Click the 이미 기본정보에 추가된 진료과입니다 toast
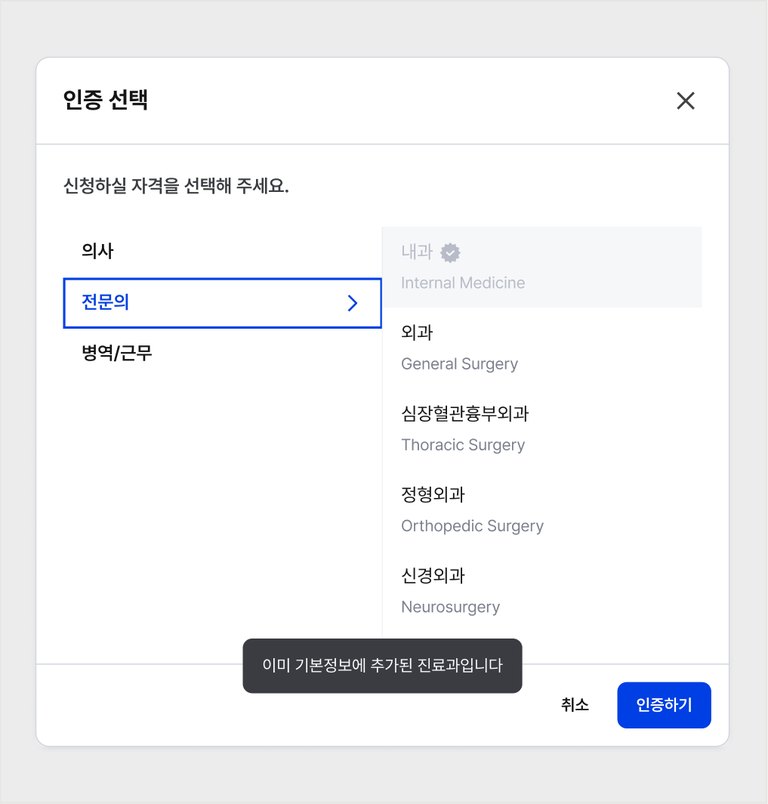The width and height of the screenshot is (768, 804). point(382,666)
